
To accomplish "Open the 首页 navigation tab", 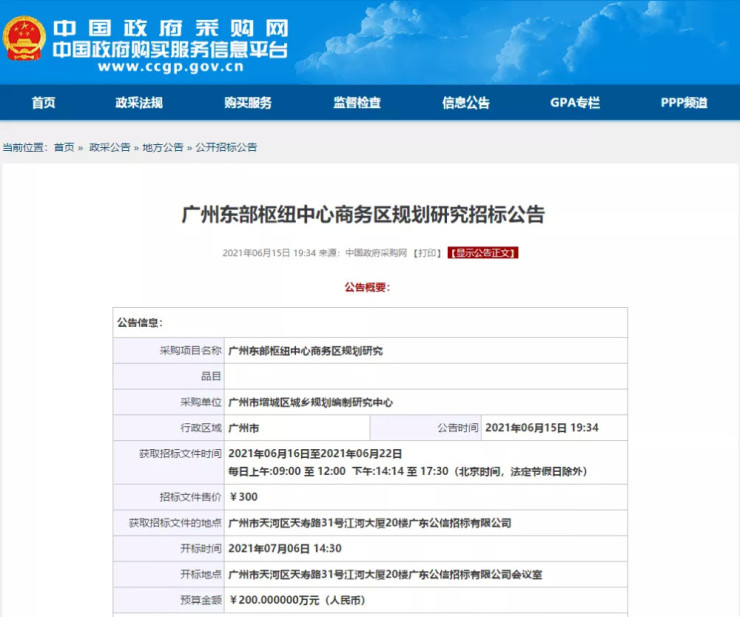I will tap(43, 103).
